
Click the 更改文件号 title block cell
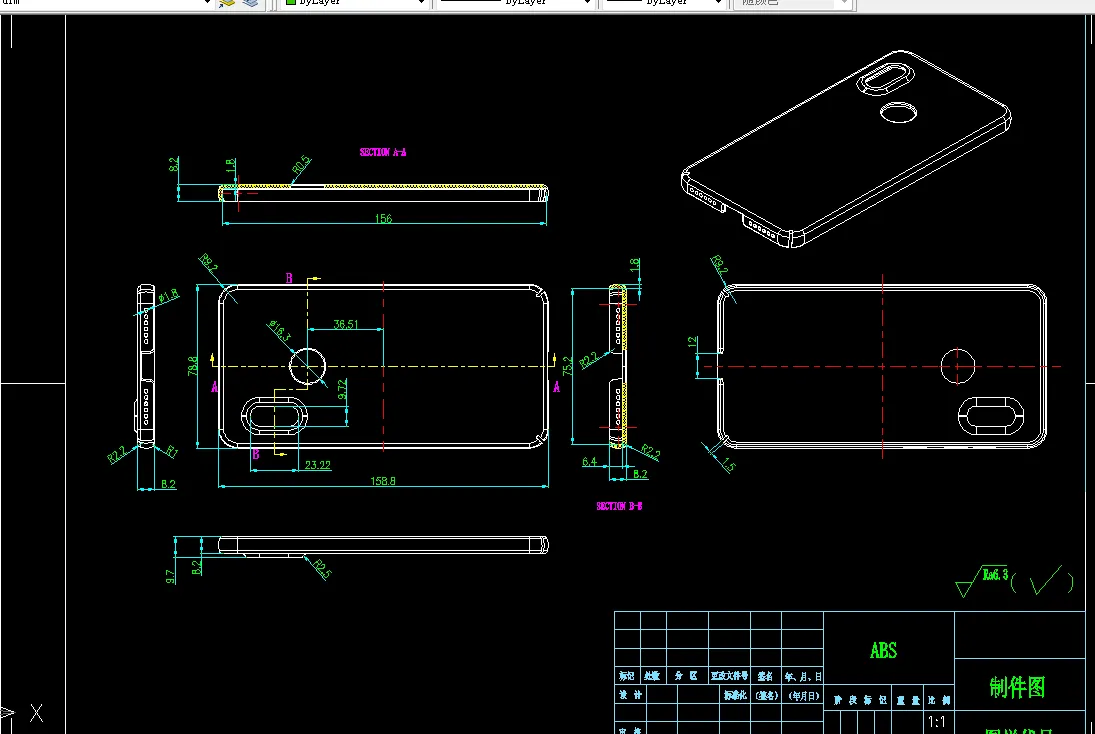coord(730,676)
